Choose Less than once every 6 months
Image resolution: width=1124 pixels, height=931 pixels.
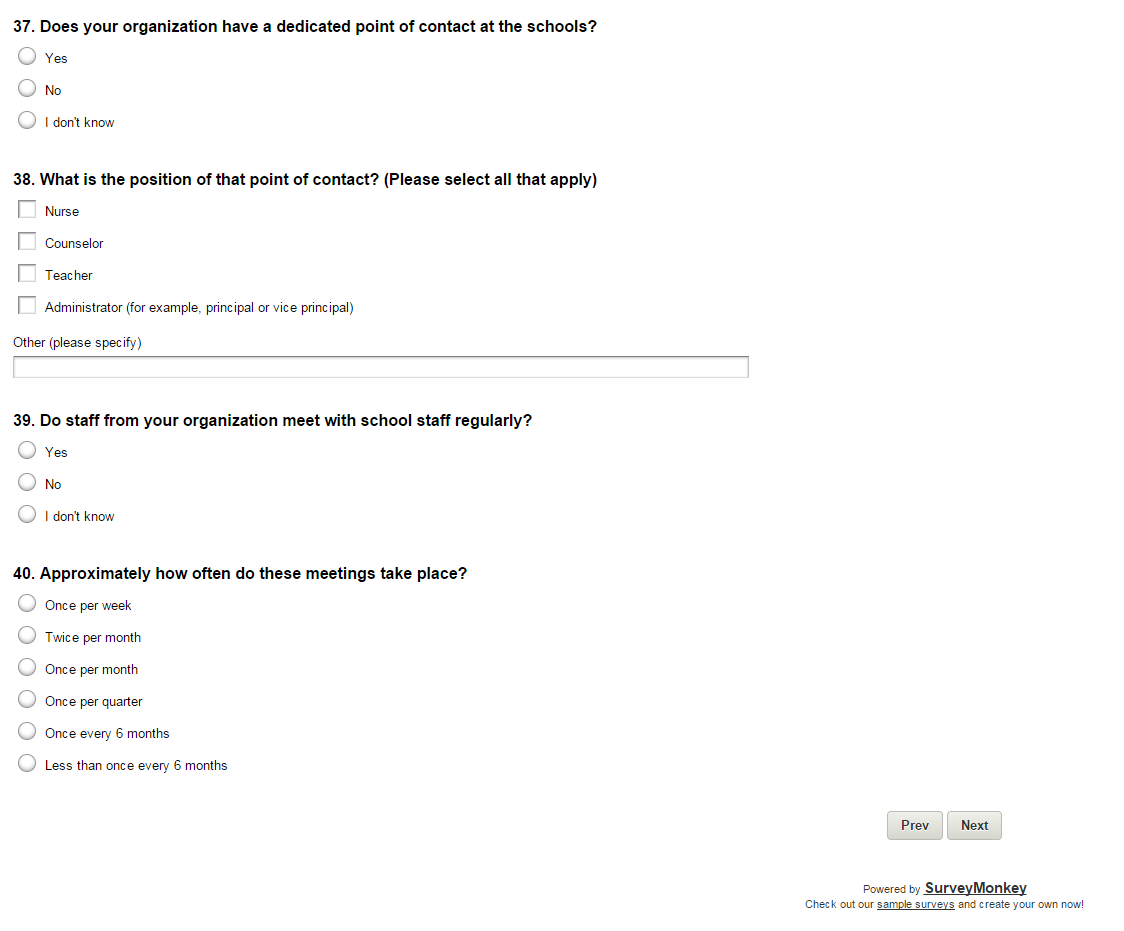[27, 764]
